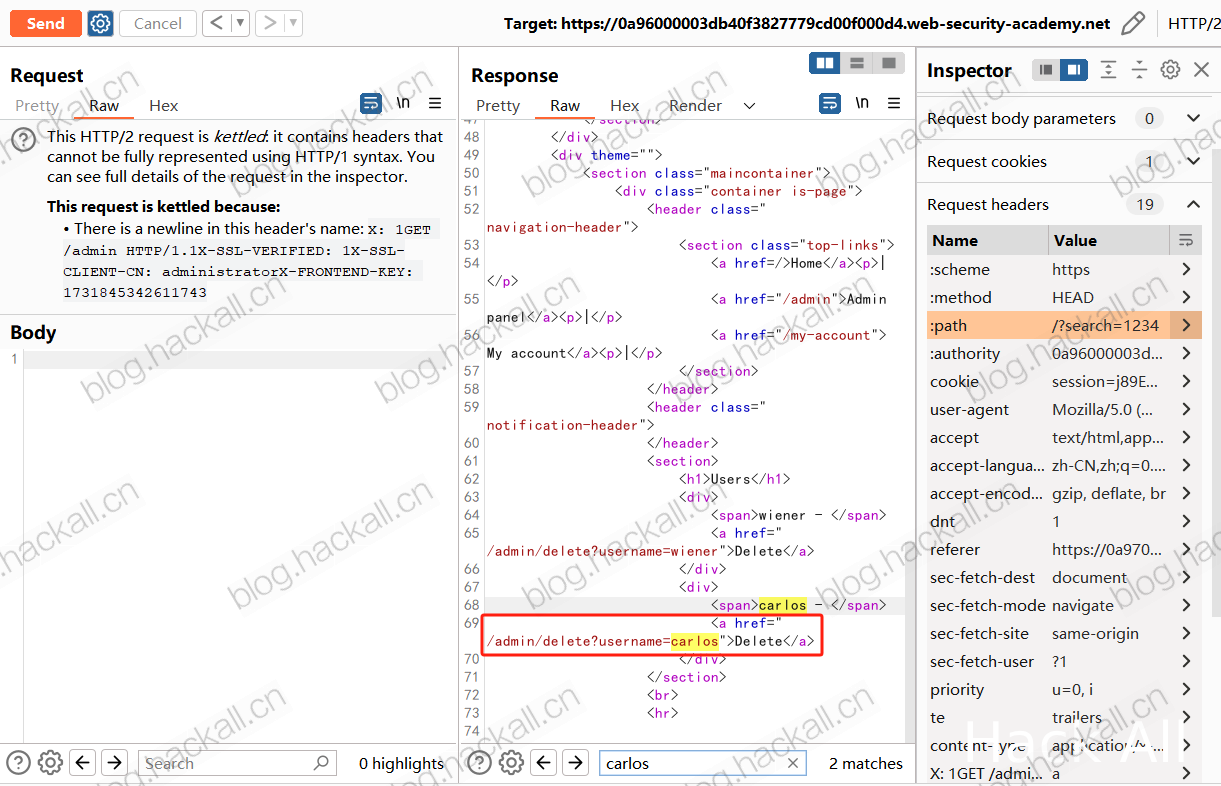
Task: Jump to the next carlos match in the Response
Action: pyautogui.click(x=575, y=763)
